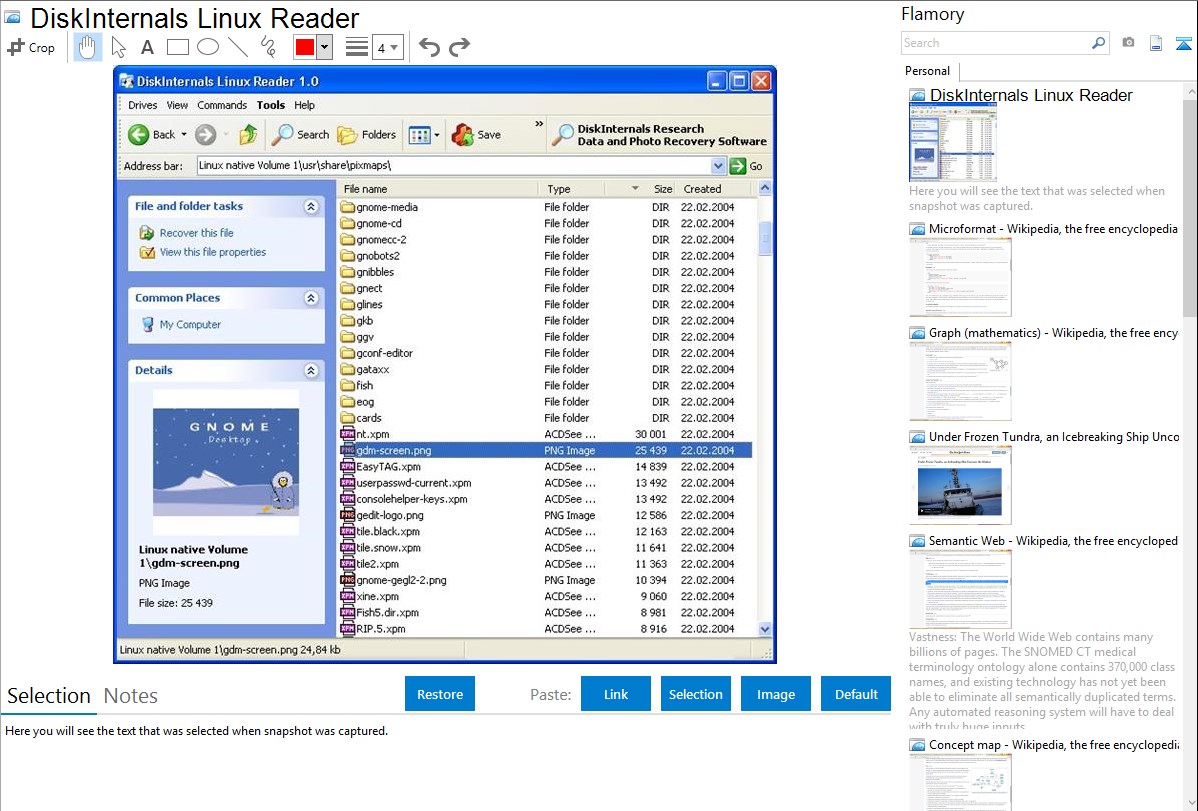
Task: Click the address bar path field
Action: (x=454, y=166)
